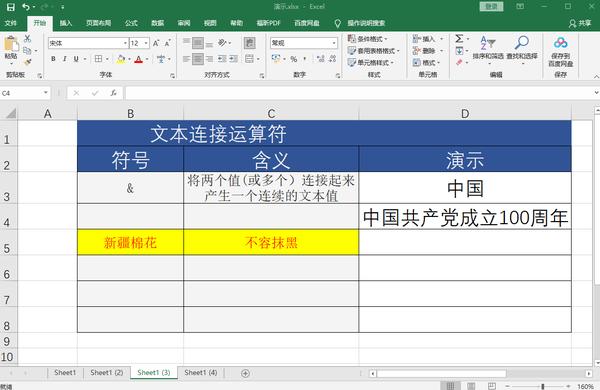Toggle underline formatting
The height and width of the screenshot is (390, 600).
tap(76, 59)
